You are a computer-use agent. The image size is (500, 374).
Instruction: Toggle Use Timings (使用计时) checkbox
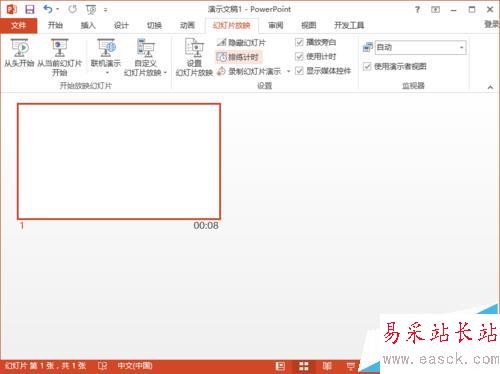pos(299,57)
